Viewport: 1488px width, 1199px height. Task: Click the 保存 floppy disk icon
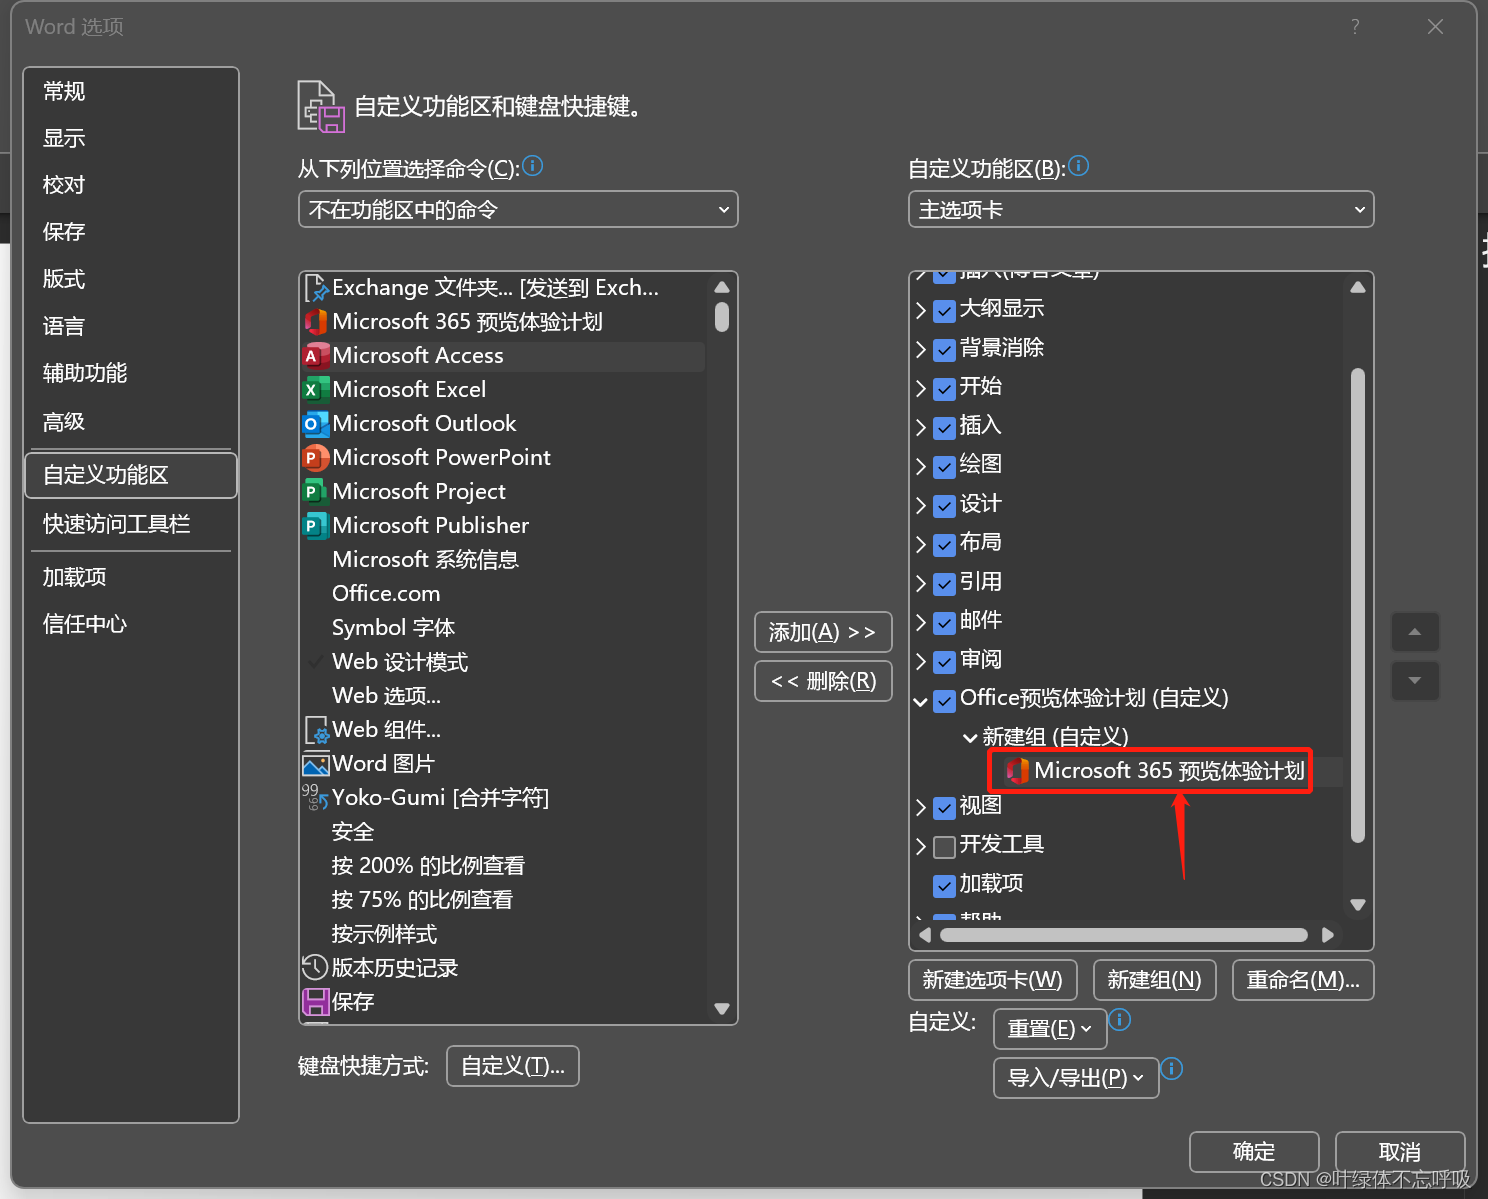315,1002
